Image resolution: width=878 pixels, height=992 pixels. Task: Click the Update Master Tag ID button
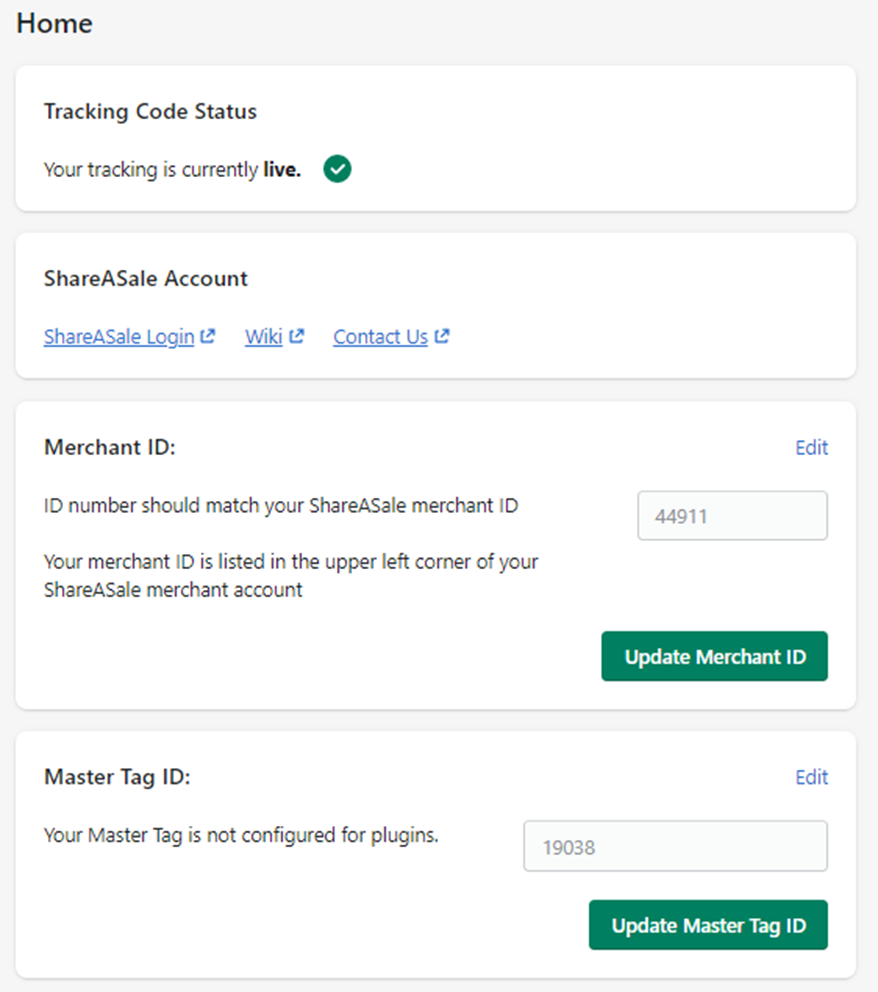[708, 925]
